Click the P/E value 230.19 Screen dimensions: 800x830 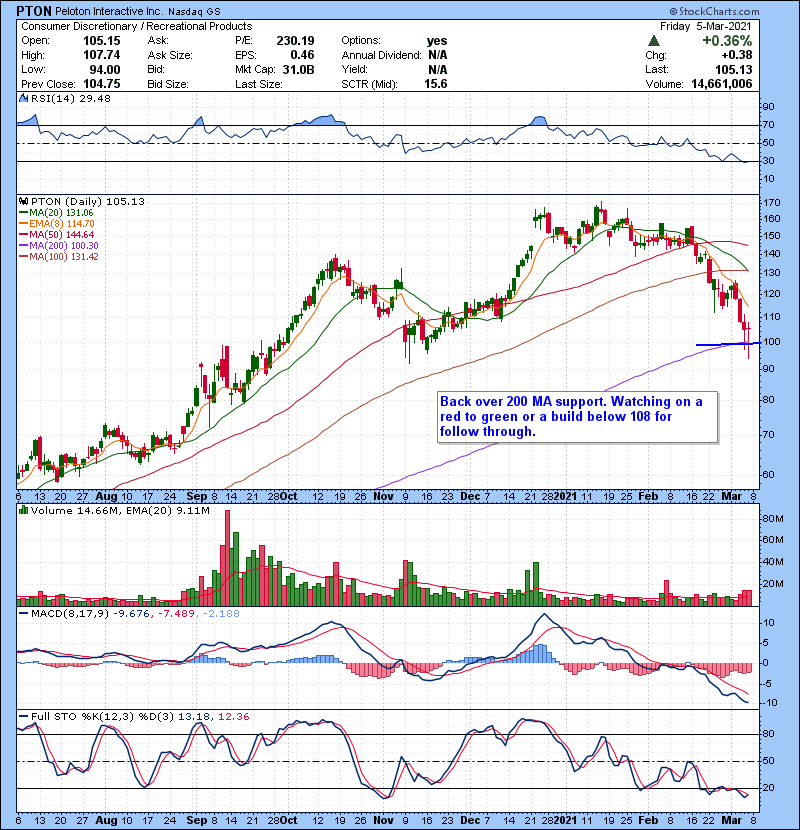click(295, 41)
